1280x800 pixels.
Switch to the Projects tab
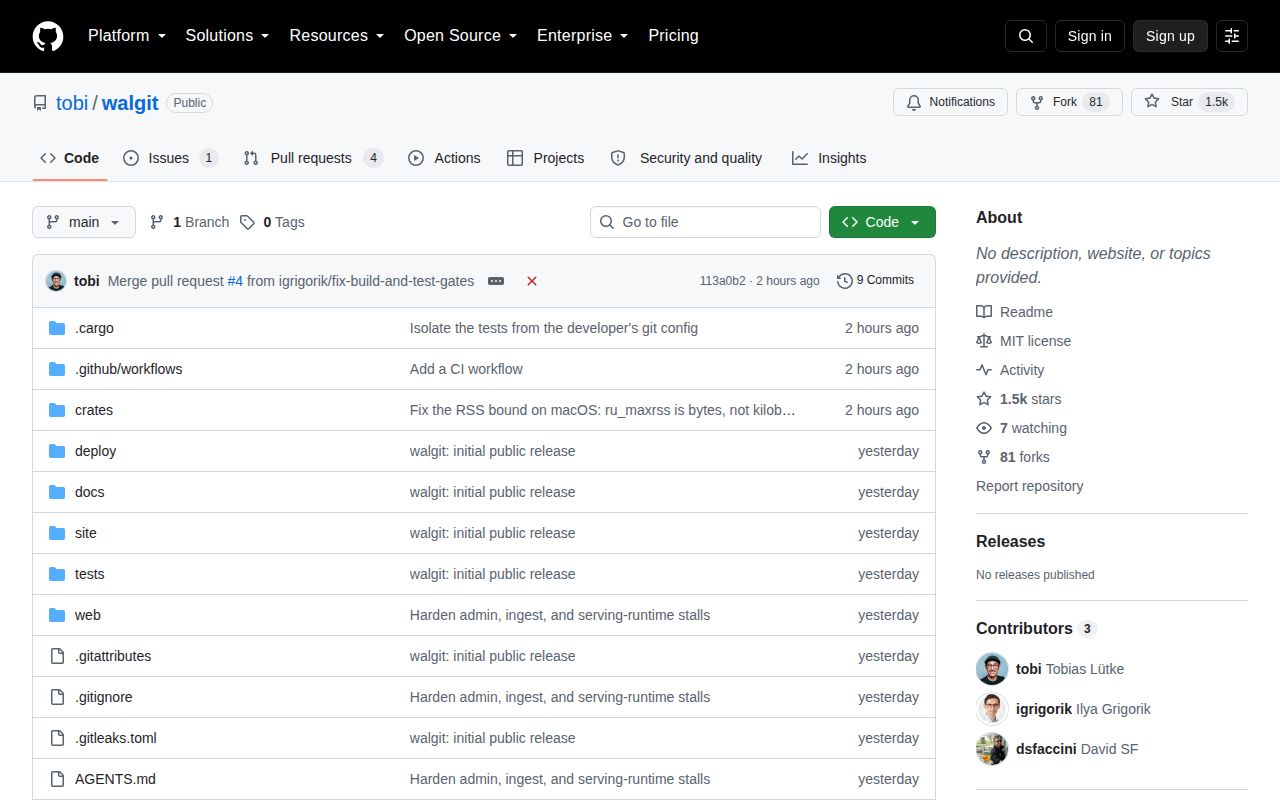[546, 158]
